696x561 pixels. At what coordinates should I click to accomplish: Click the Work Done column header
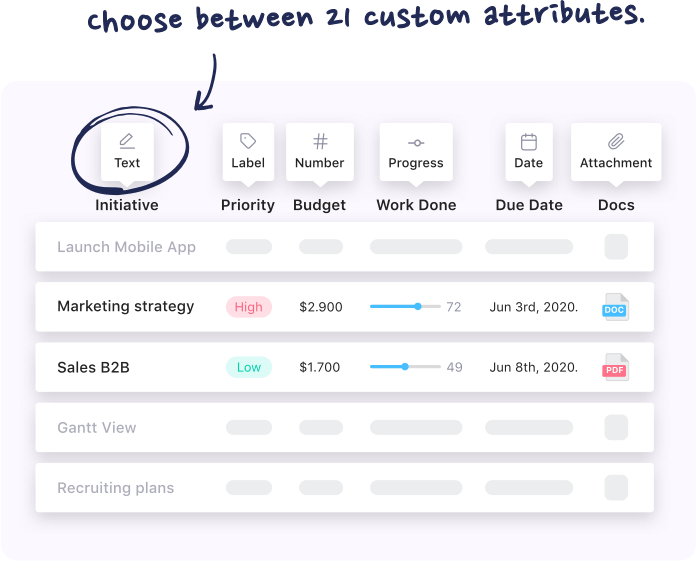pos(416,205)
